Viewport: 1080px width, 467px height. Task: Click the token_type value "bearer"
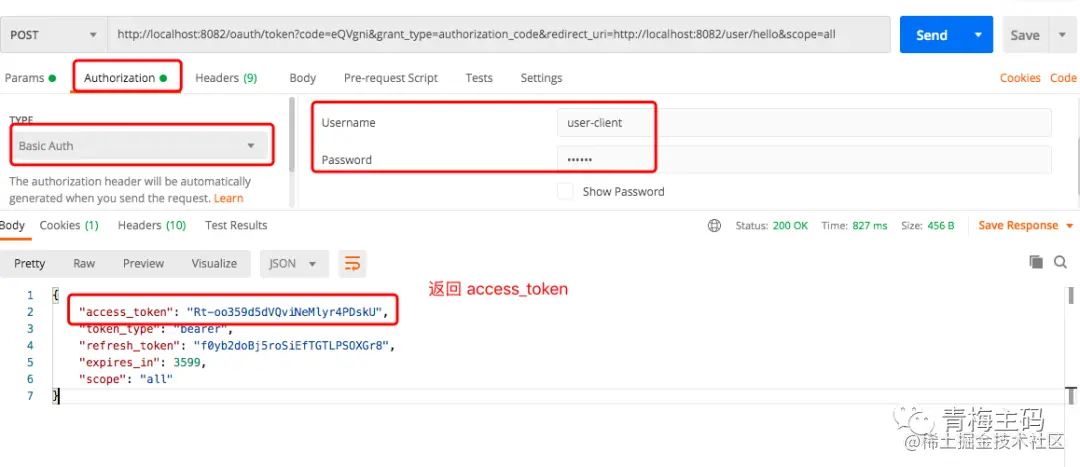point(199,329)
